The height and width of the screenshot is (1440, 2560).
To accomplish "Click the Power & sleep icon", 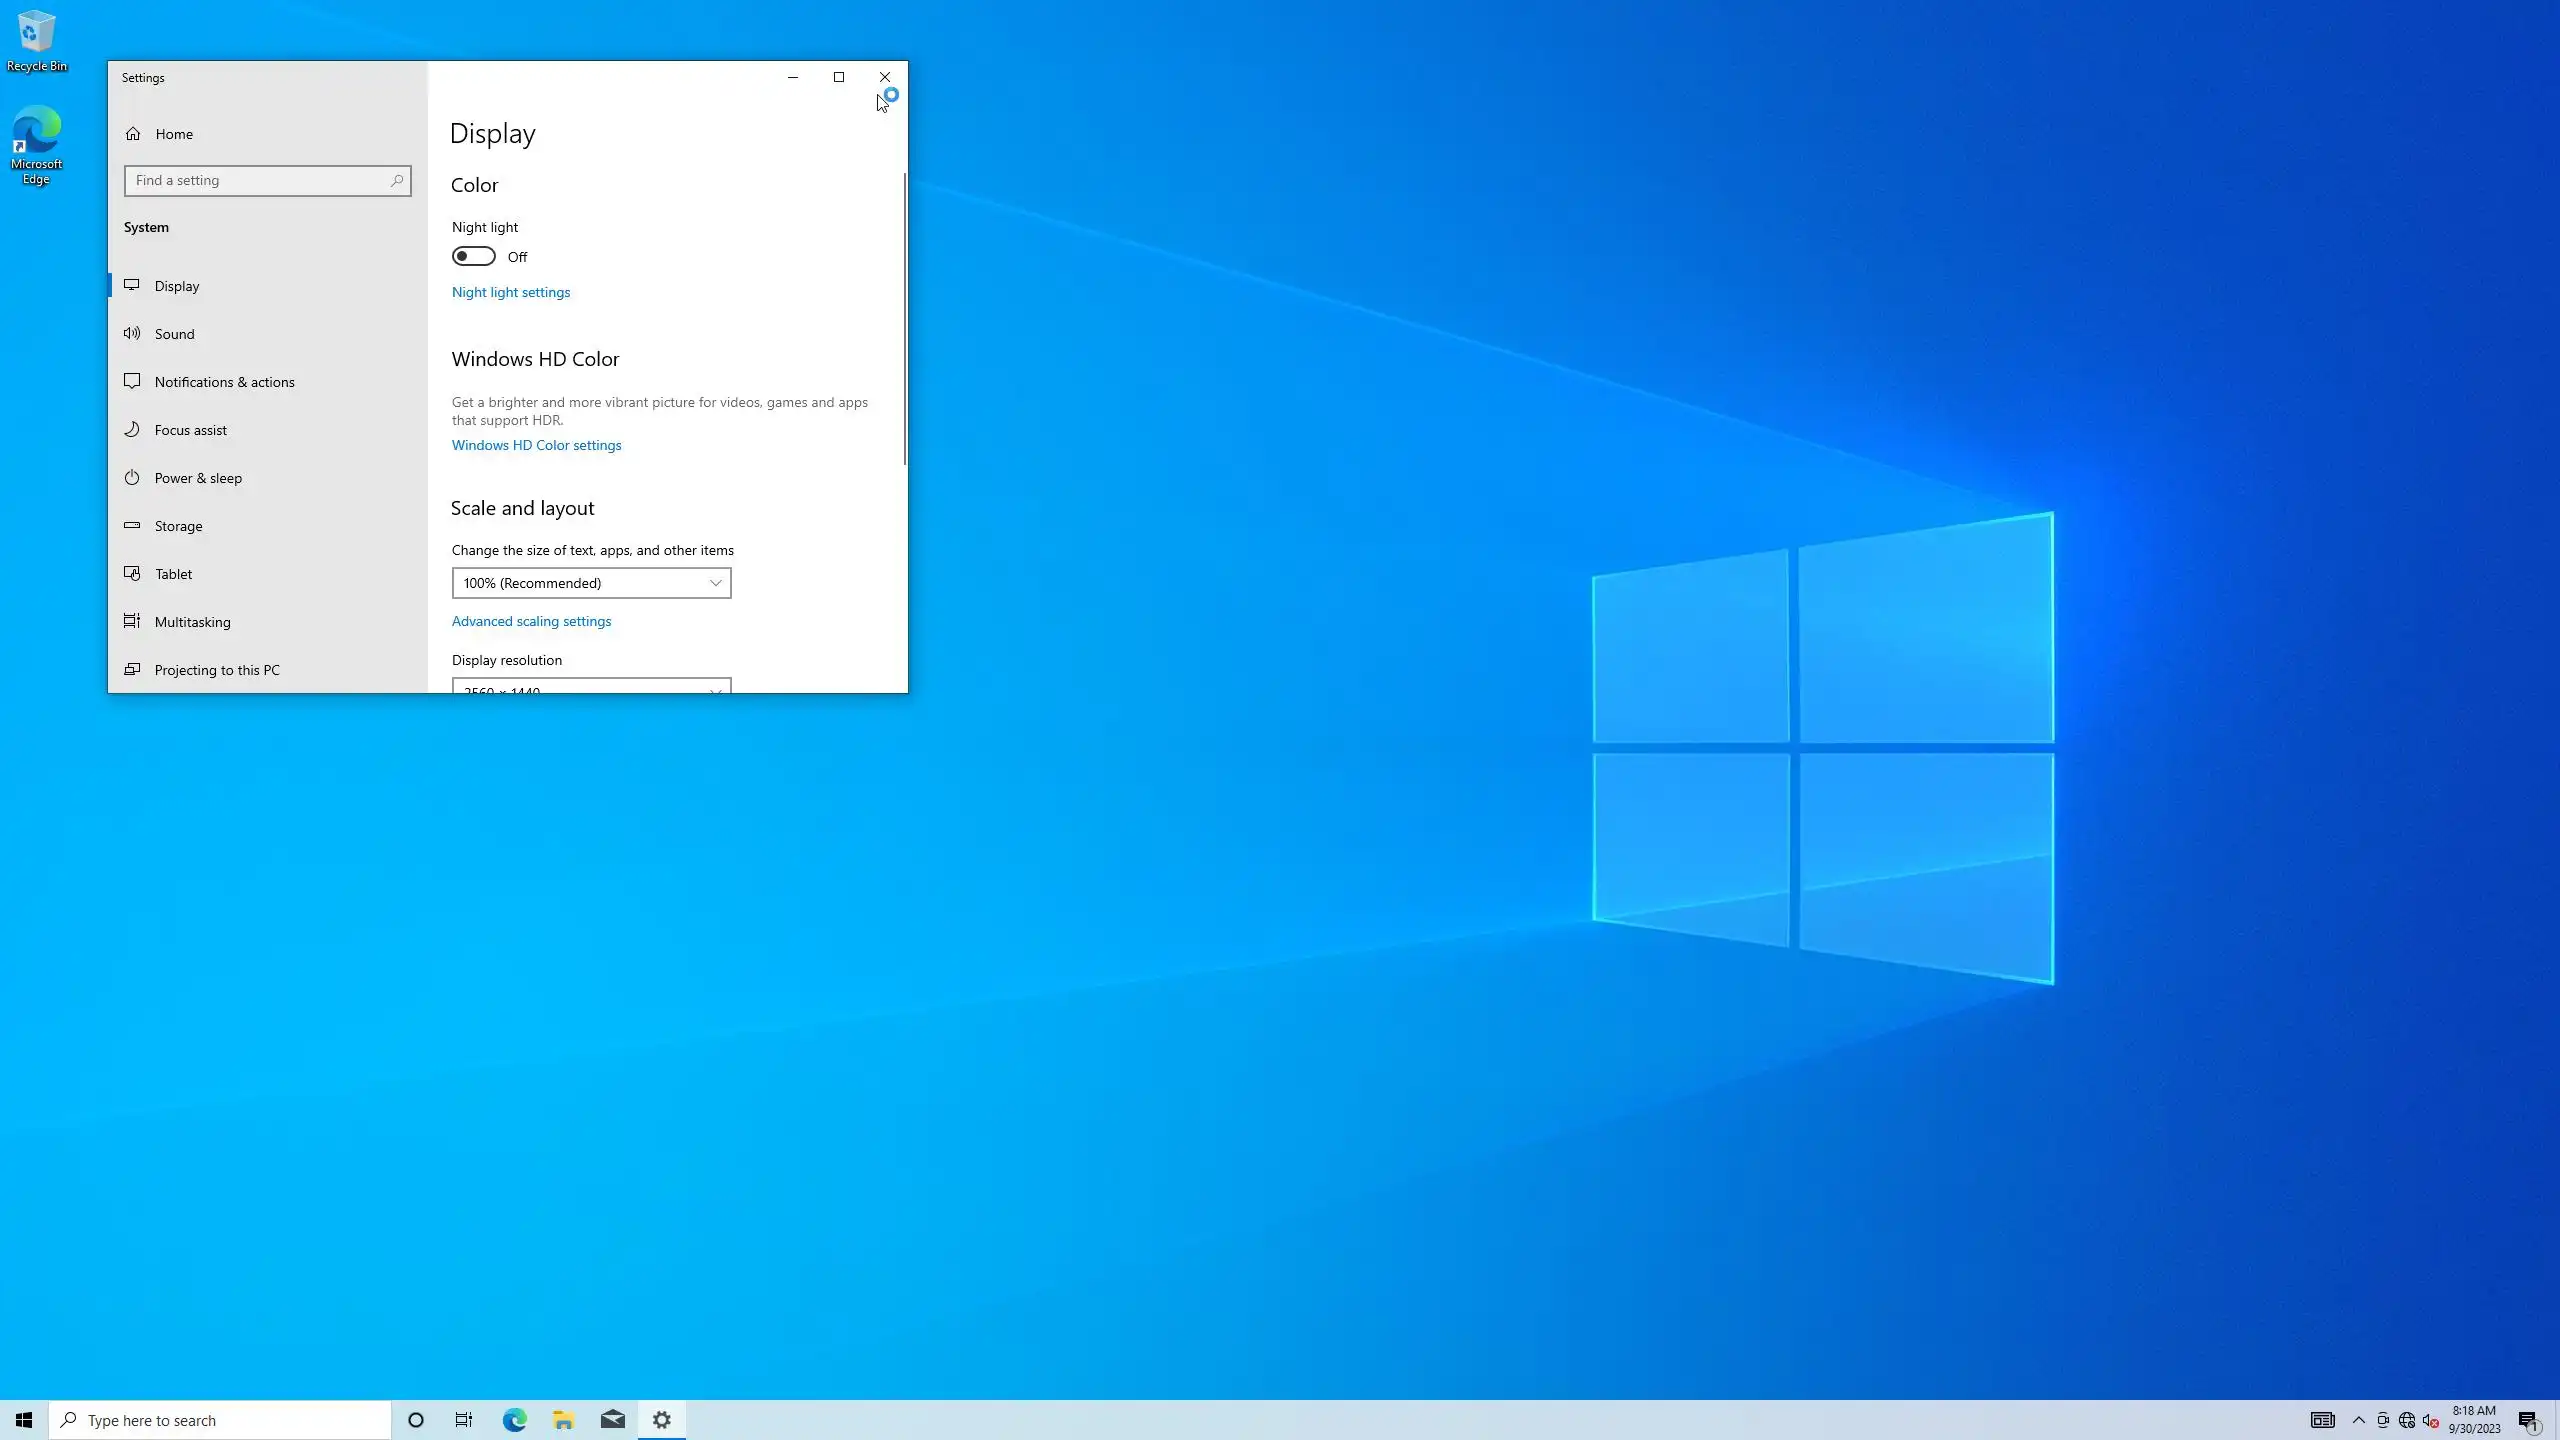I will (132, 478).
